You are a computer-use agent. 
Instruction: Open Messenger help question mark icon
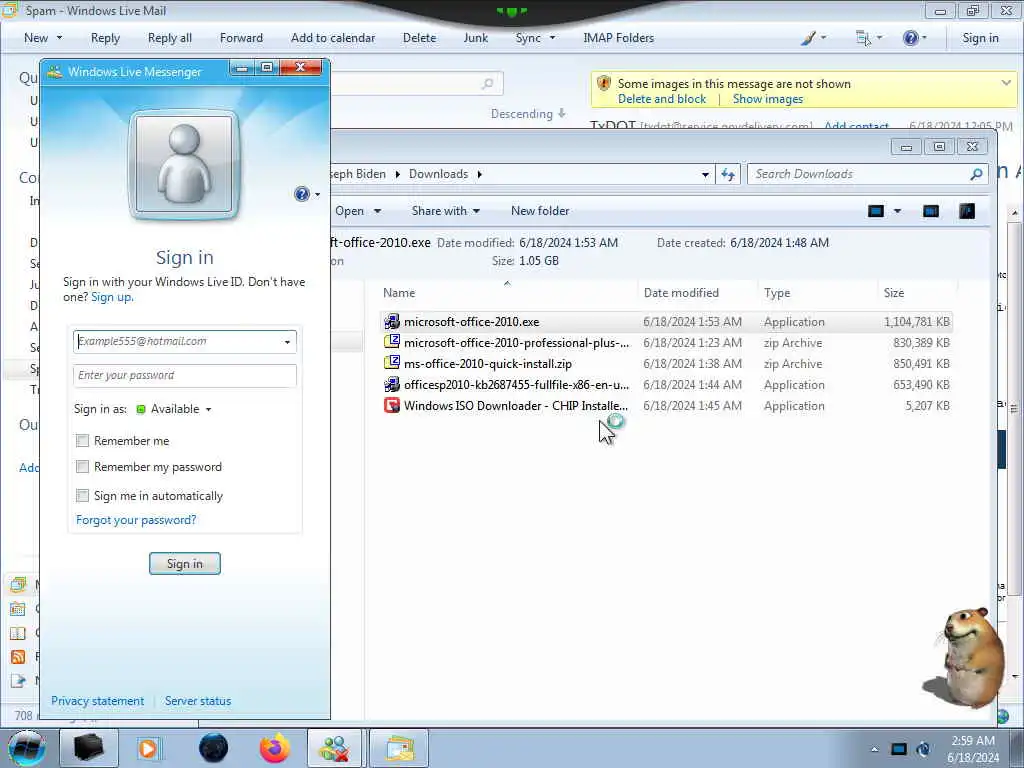point(302,194)
